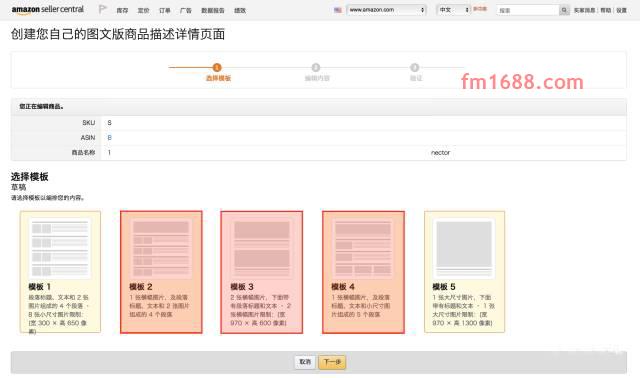Image resolution: width=640 pixels, height=378 pixels.
Task: Expand the 中文 language dropdown
Action: pyautogui.click(x=453, y=10)
